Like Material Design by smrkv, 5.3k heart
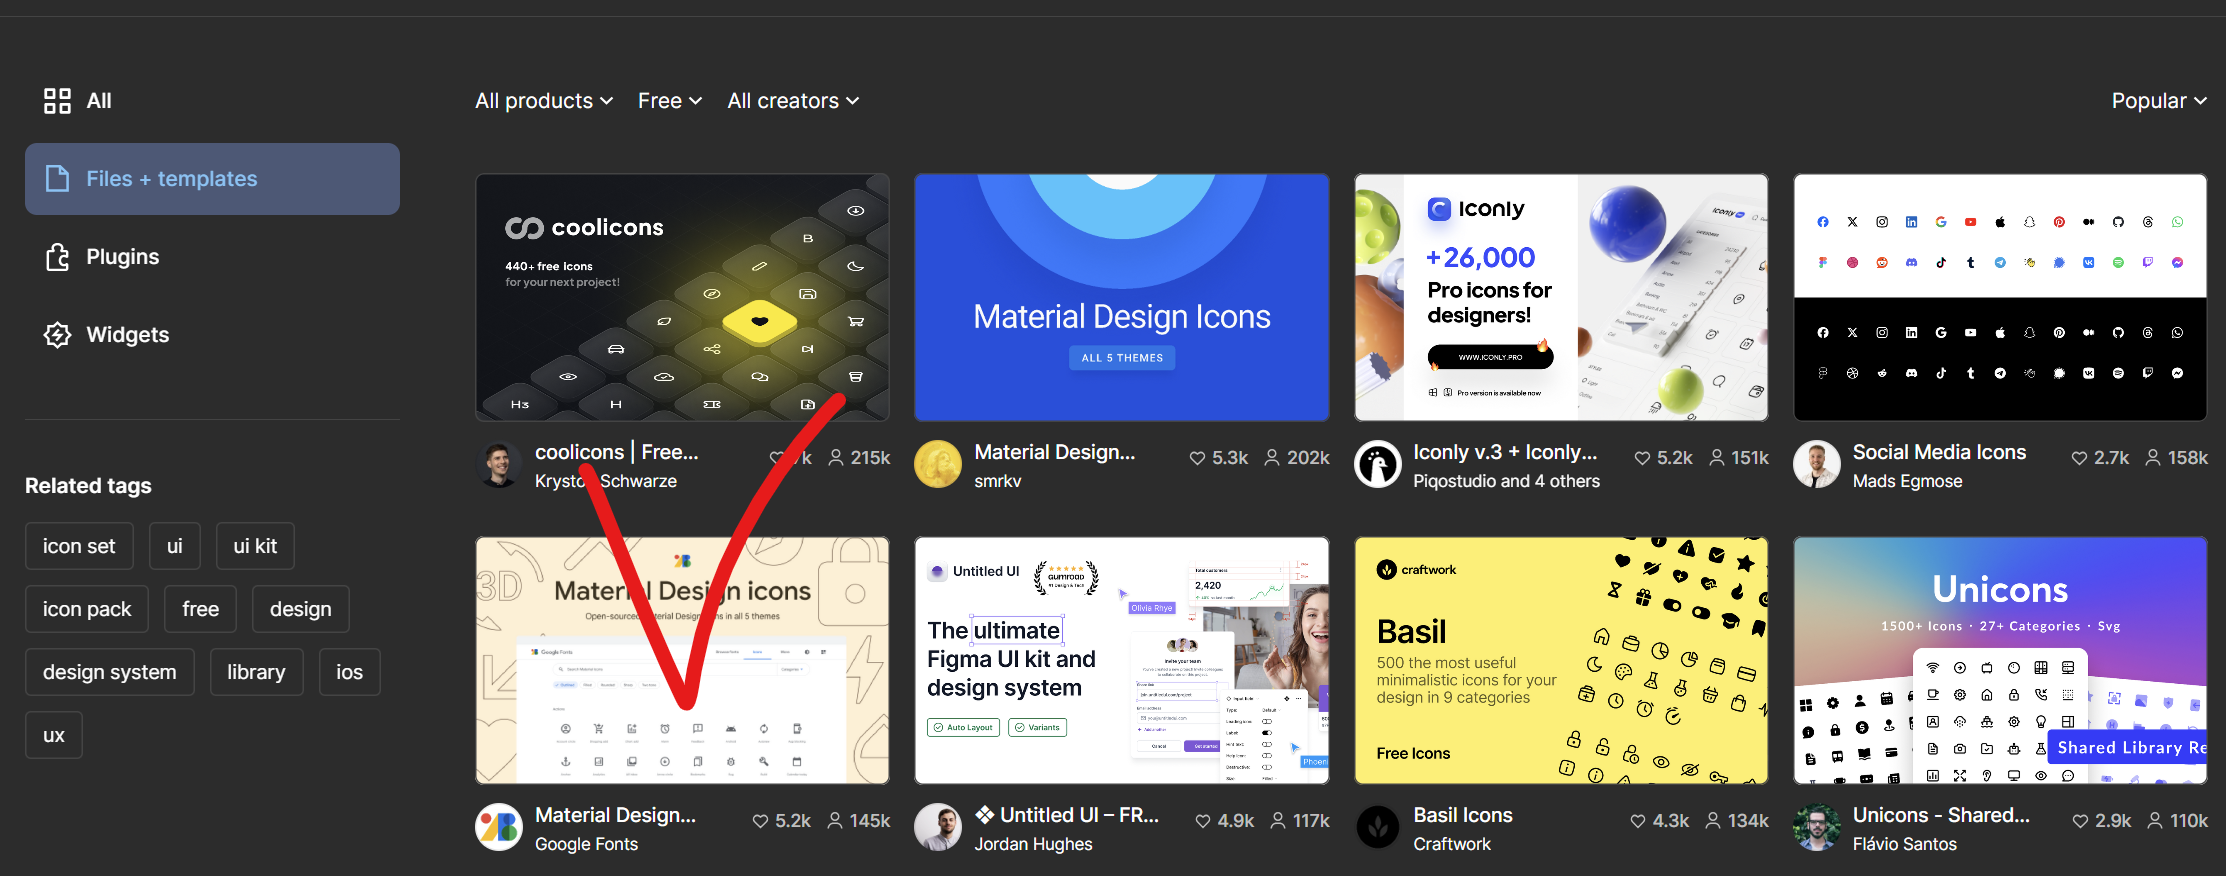Image resolution: width=2226 pixels, height=876 pixels. click(x=1197, y=458)
